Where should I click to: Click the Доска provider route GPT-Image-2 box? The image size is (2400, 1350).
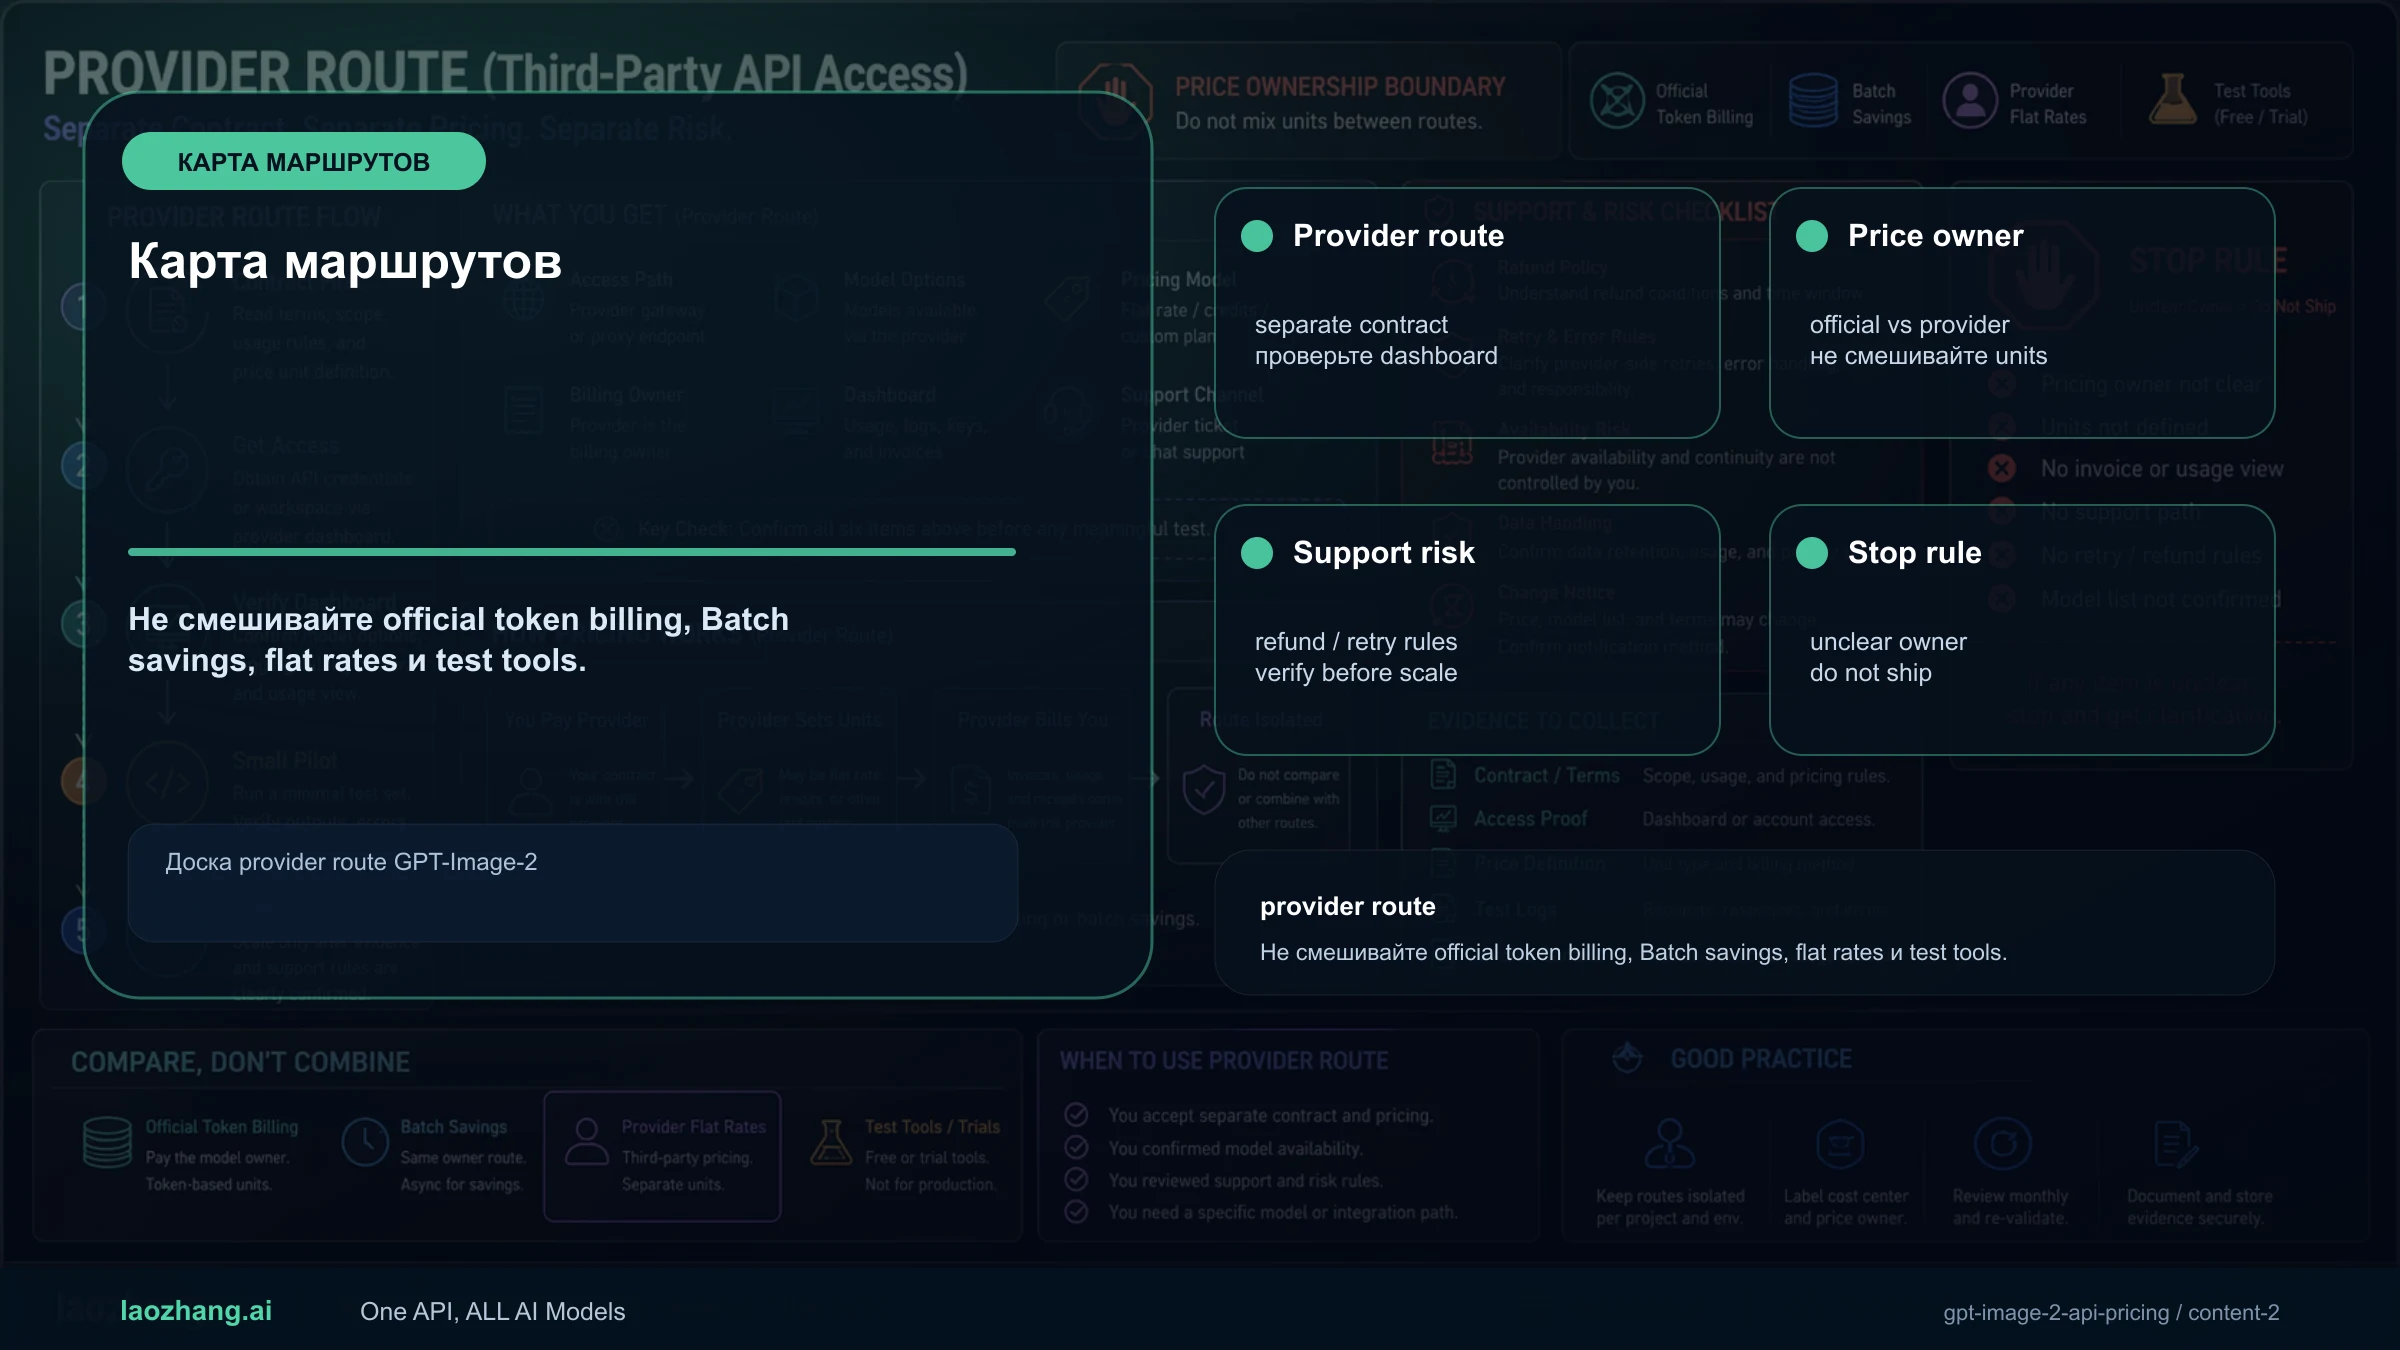coord(573,883)
